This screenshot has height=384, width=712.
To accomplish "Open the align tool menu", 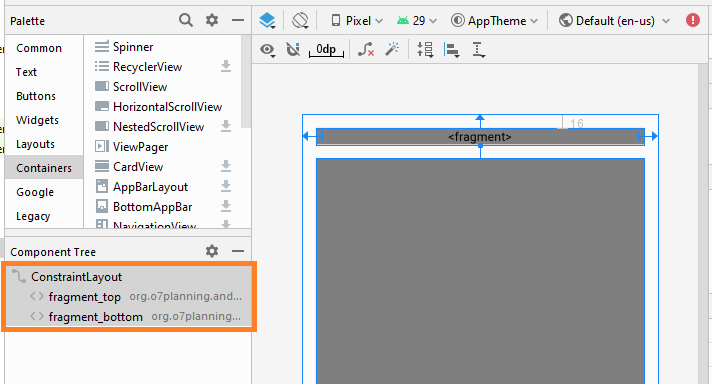I will (451, 49).
